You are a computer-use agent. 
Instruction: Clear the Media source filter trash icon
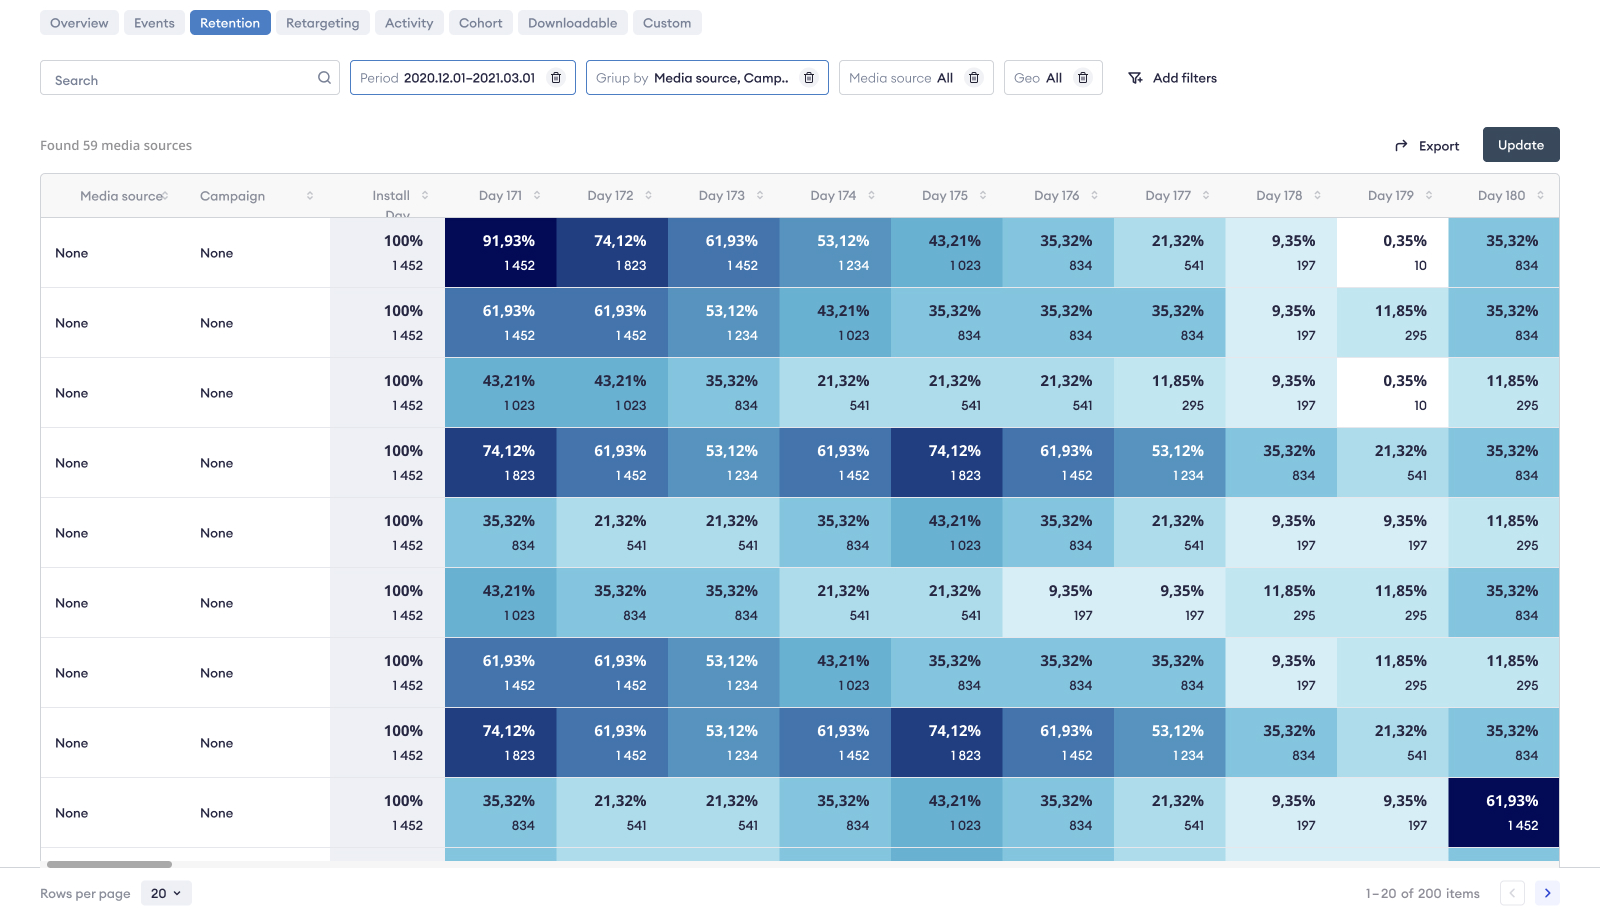pyautogui.click(x=974, y=78)
